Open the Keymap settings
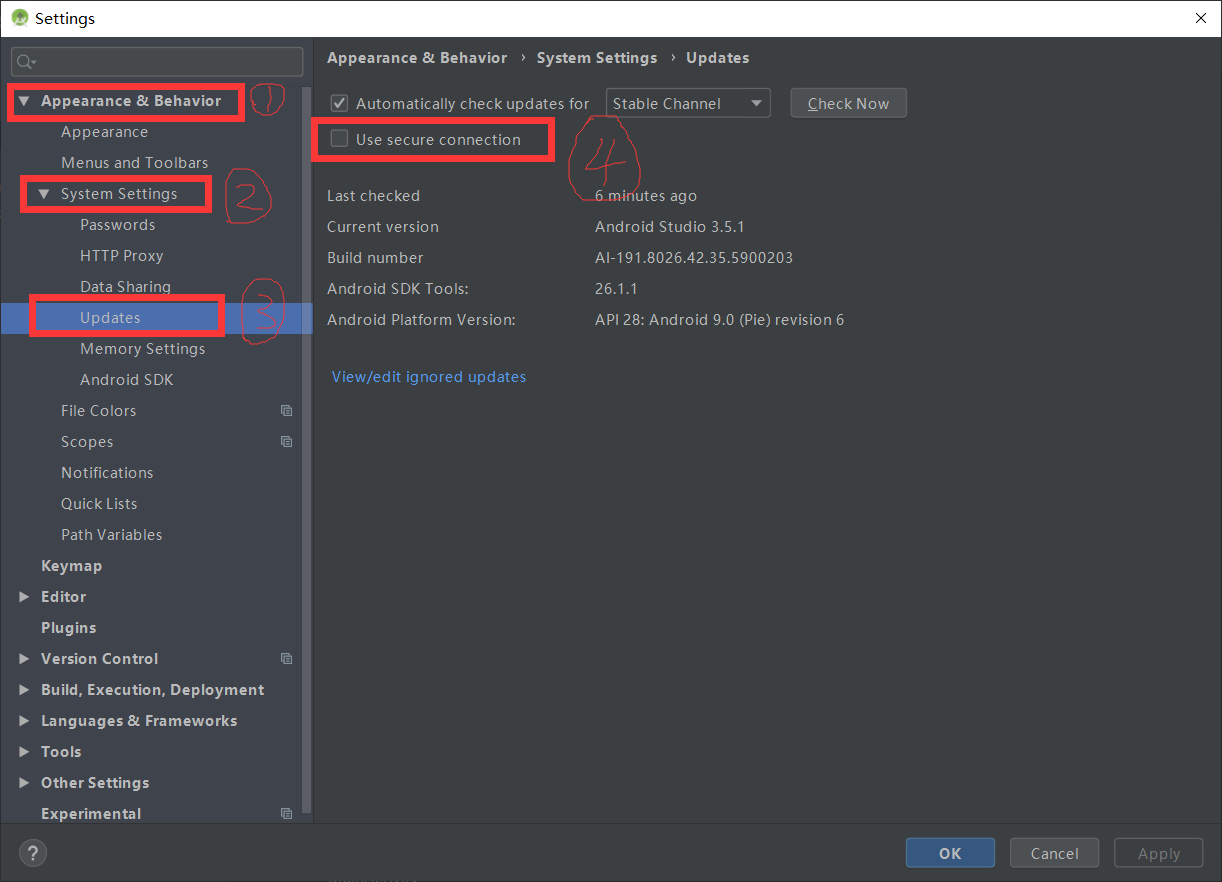The width and height of the screenshot is (1222, 882). point(71,566)
